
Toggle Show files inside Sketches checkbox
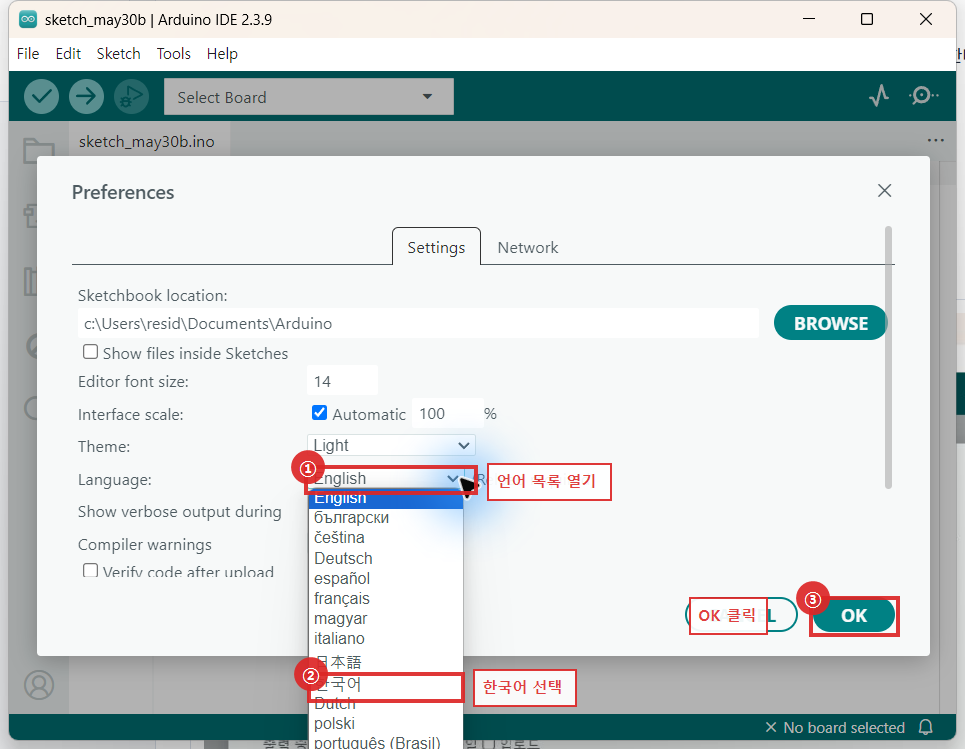click(90, 351)
